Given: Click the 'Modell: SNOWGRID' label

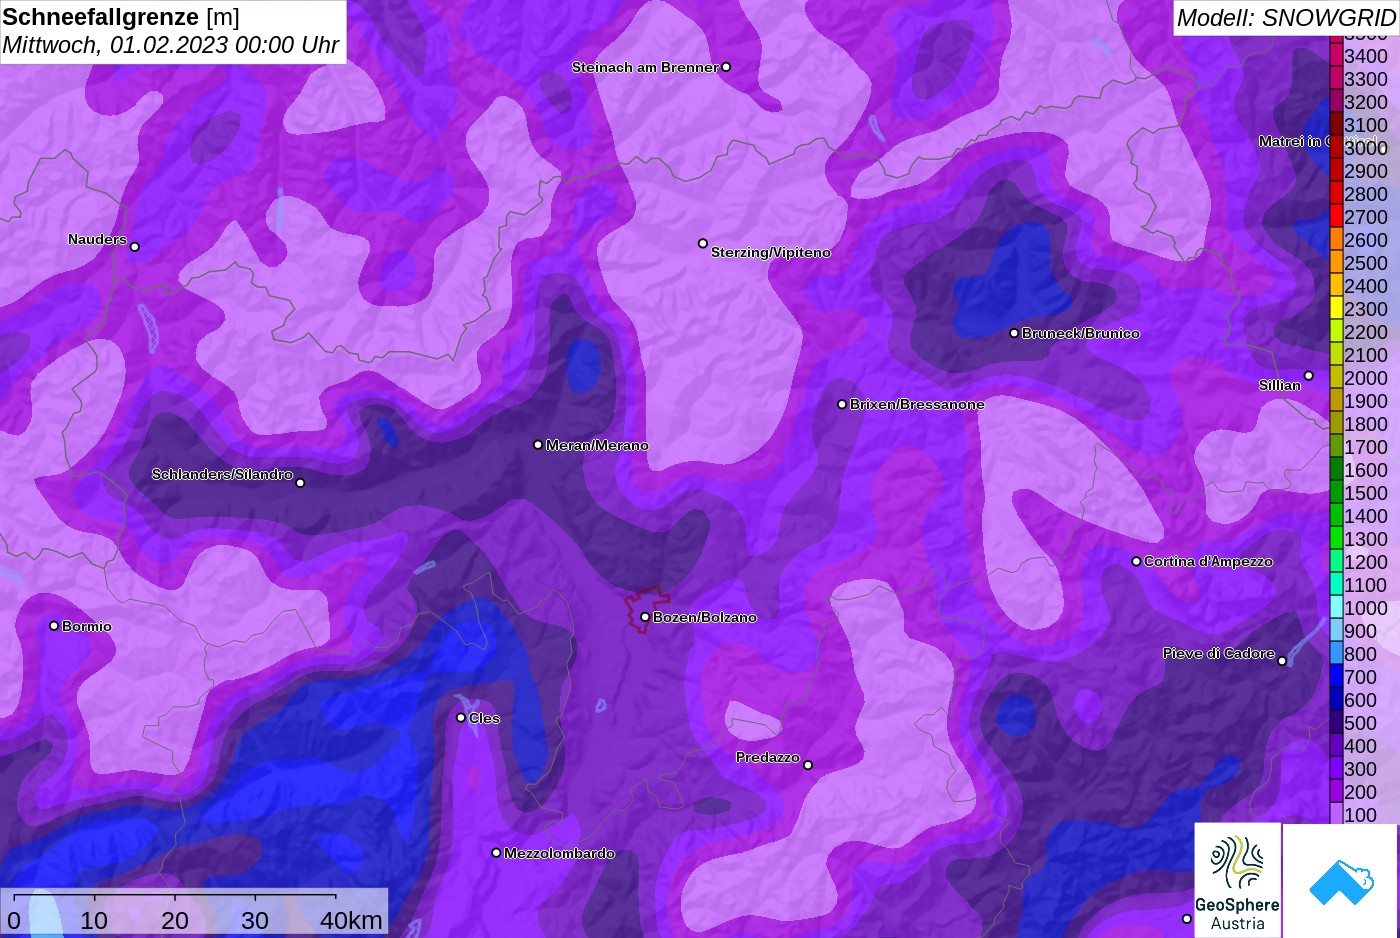Looking at the screenshot, I should 1286,18.
